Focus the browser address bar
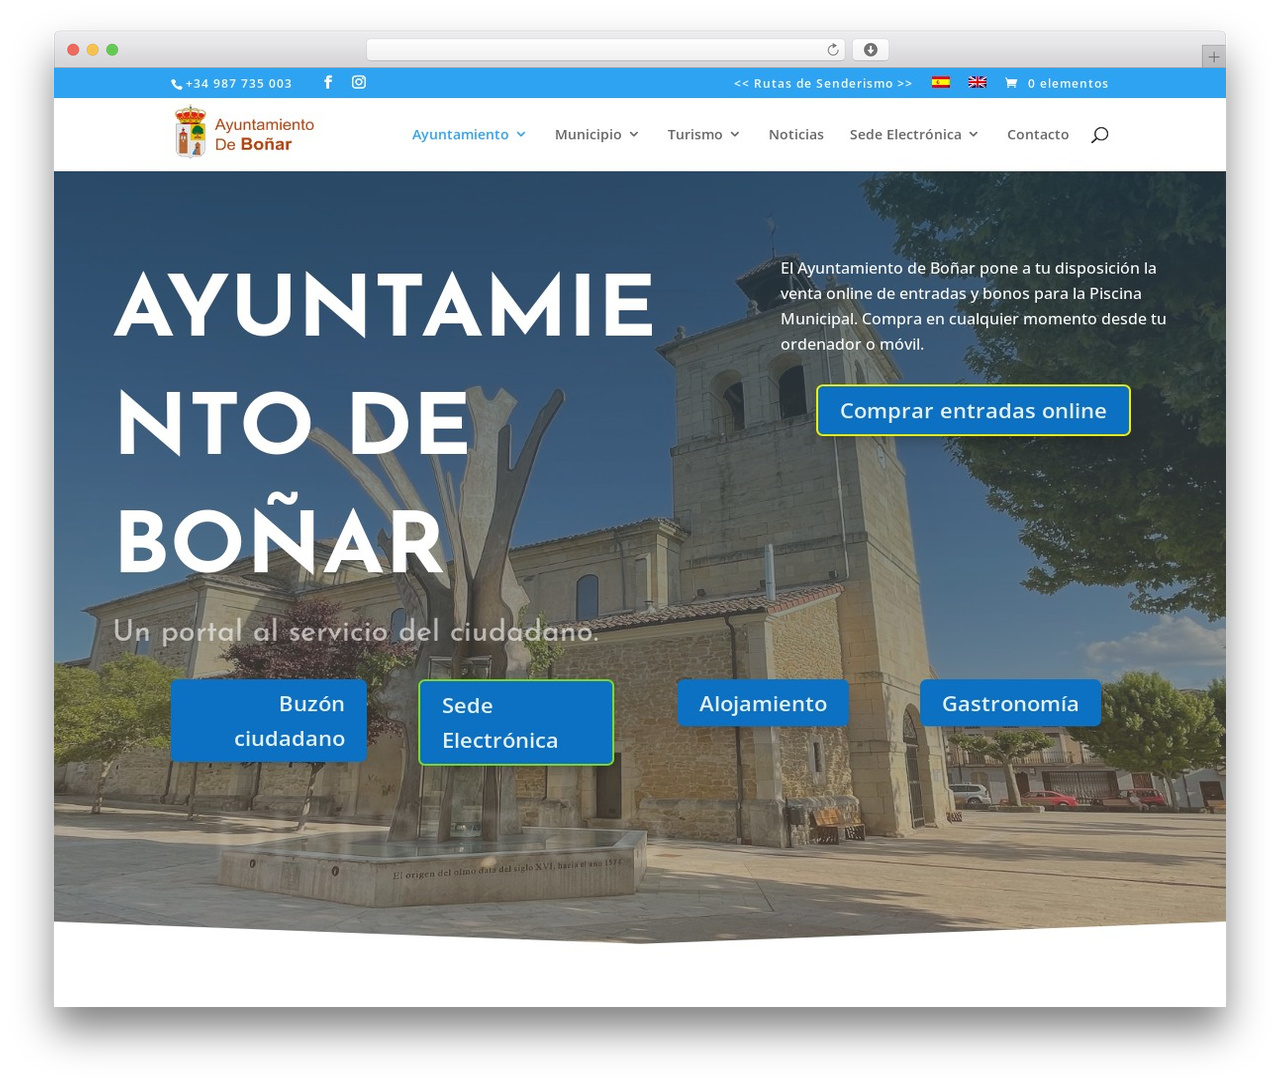The image size is (1280, 1084). [x=606, y=49]
